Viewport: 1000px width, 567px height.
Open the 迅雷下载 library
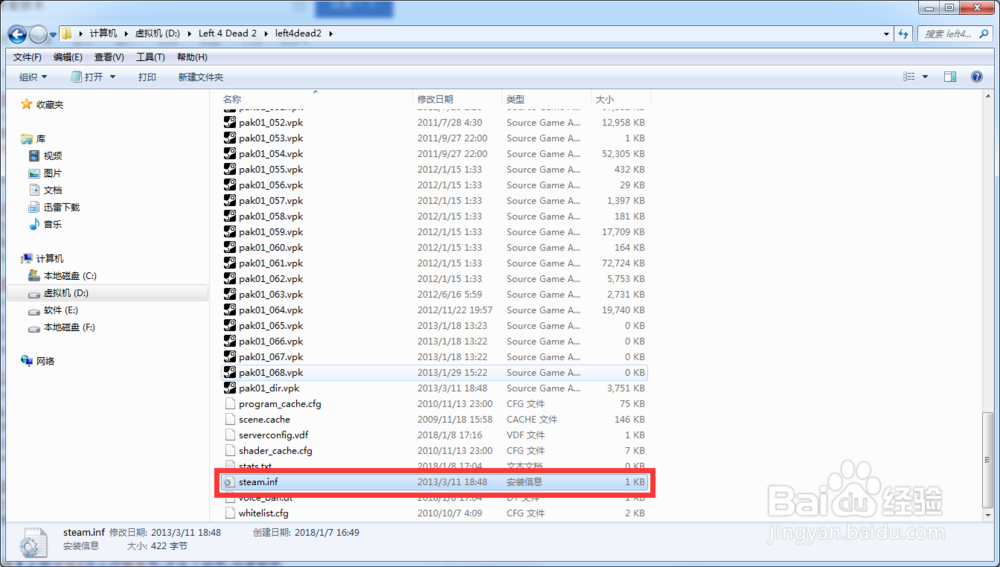point(54,207)
